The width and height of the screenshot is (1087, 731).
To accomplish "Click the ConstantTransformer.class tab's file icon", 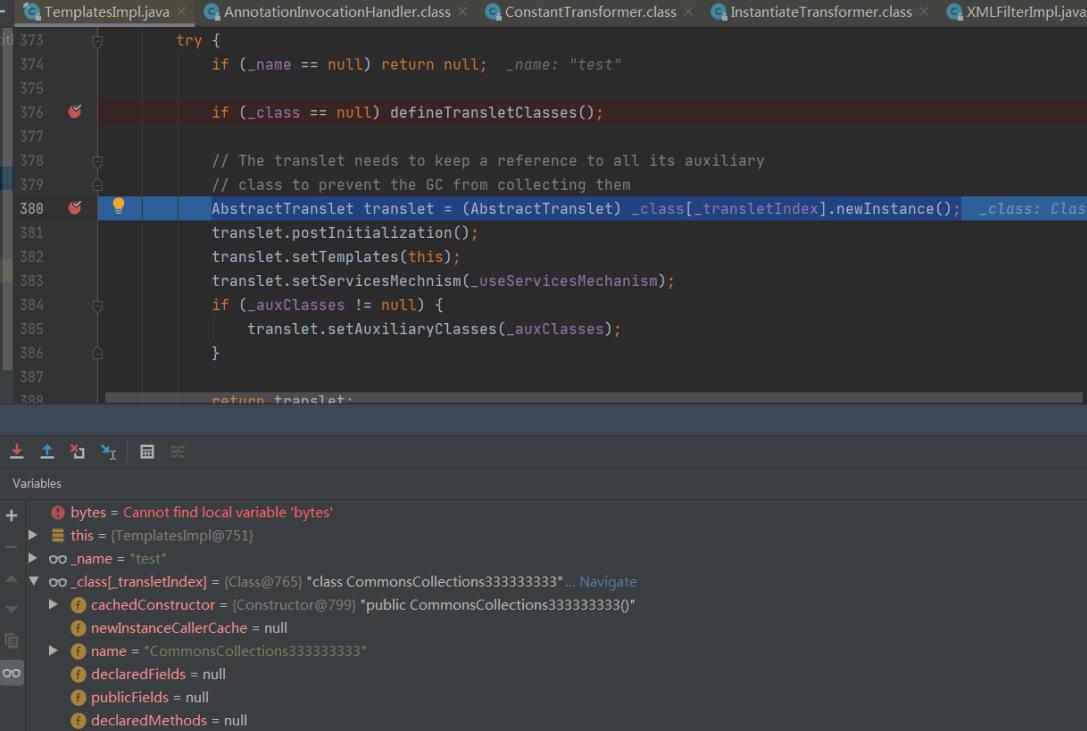I will (x=493, y=12).
